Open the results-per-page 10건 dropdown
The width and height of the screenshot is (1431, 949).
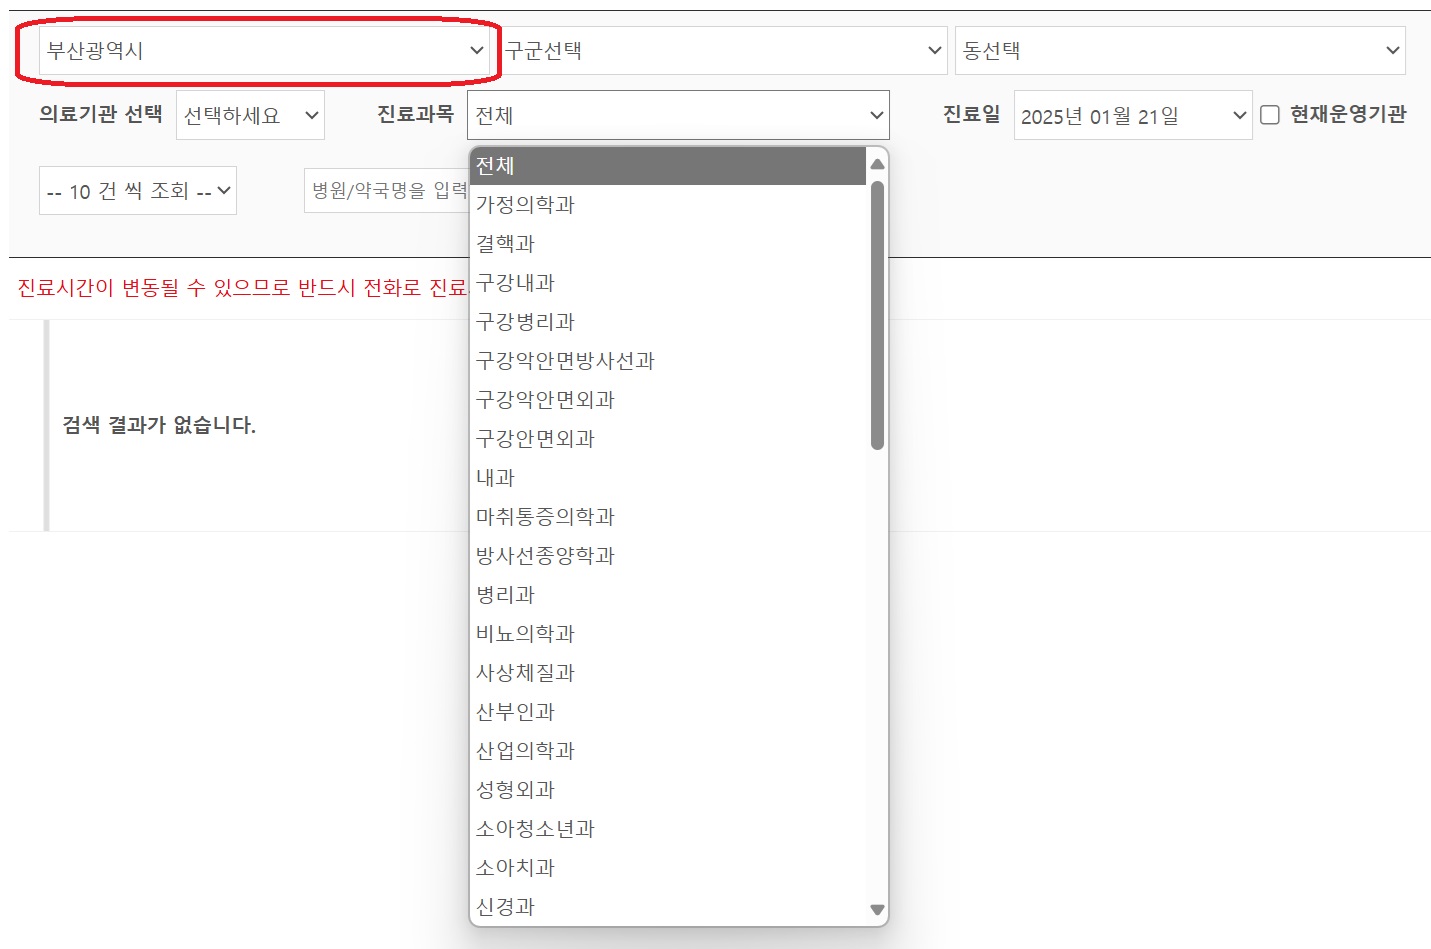tap(137, 190)
